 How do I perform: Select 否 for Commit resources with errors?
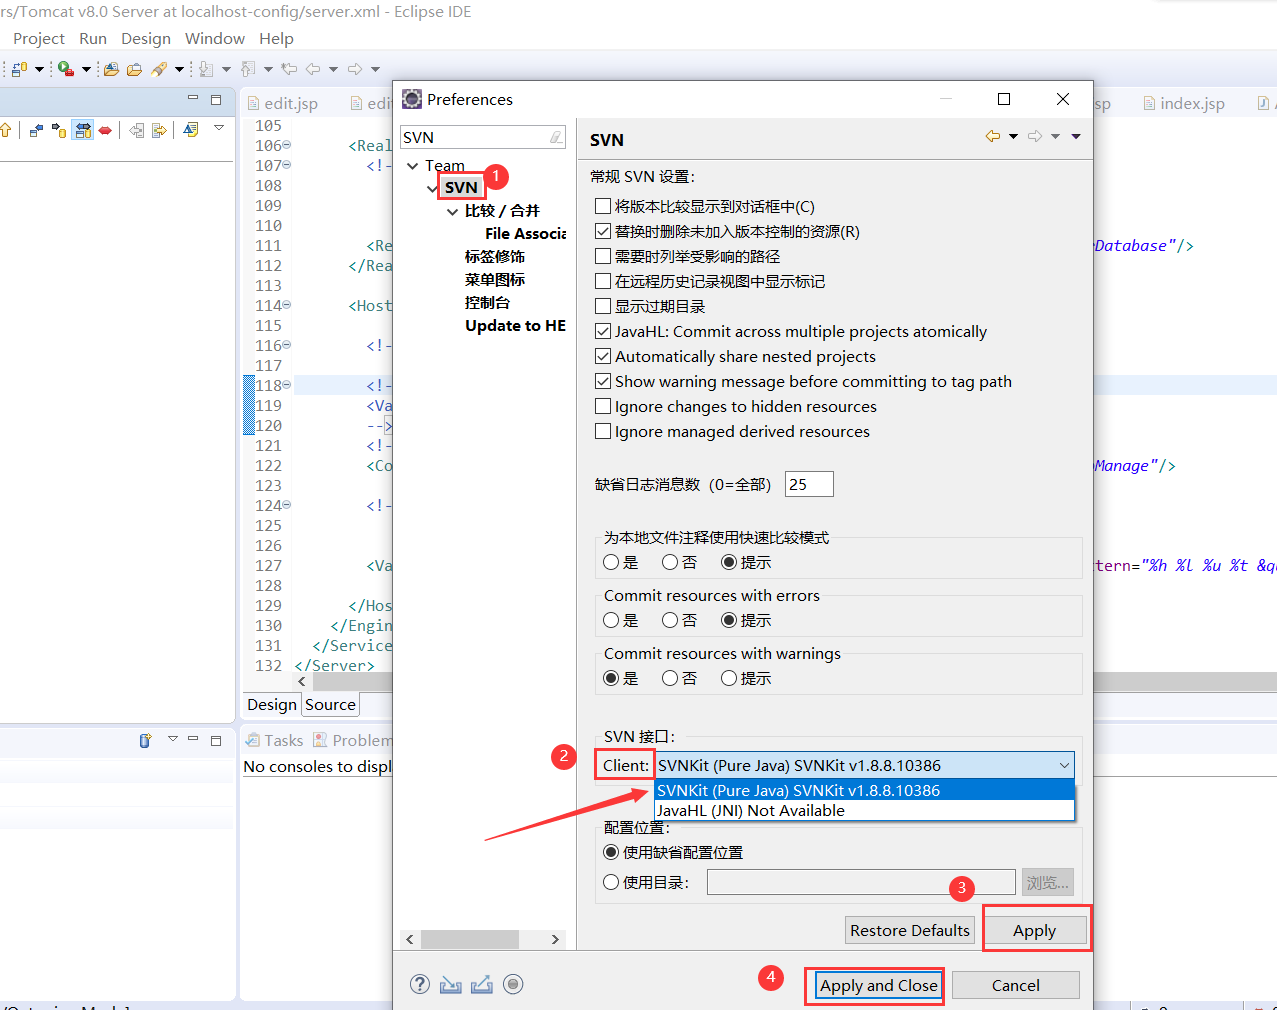(x=670, y=620)
